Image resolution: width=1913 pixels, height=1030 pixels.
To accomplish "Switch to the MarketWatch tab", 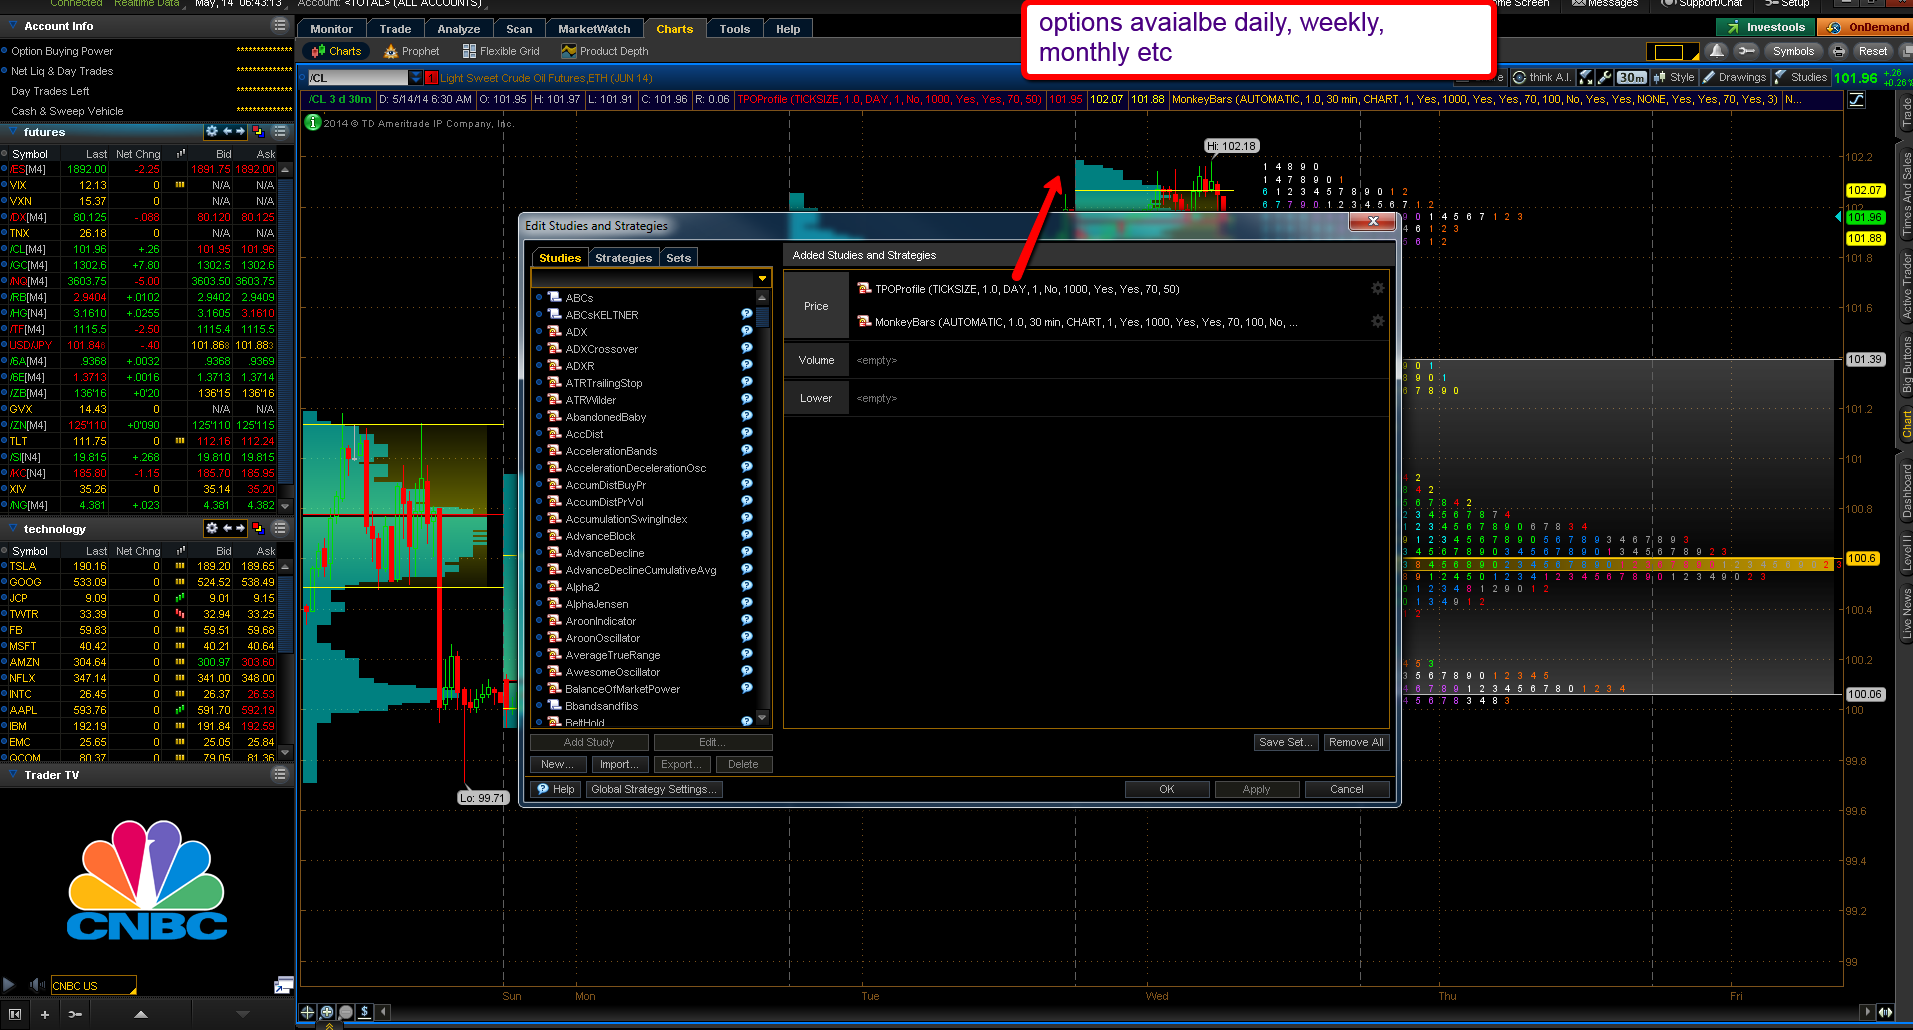I will click(594, 29).
